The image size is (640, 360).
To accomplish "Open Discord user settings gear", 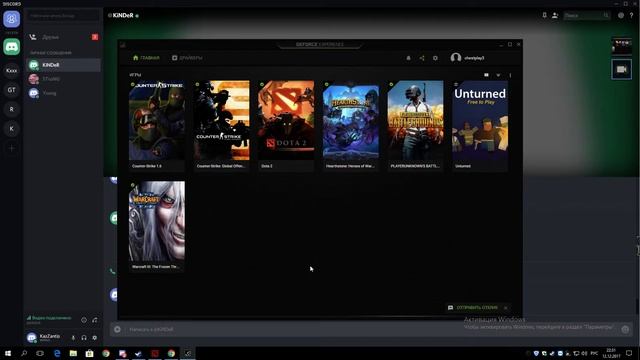I will (95, 338).
